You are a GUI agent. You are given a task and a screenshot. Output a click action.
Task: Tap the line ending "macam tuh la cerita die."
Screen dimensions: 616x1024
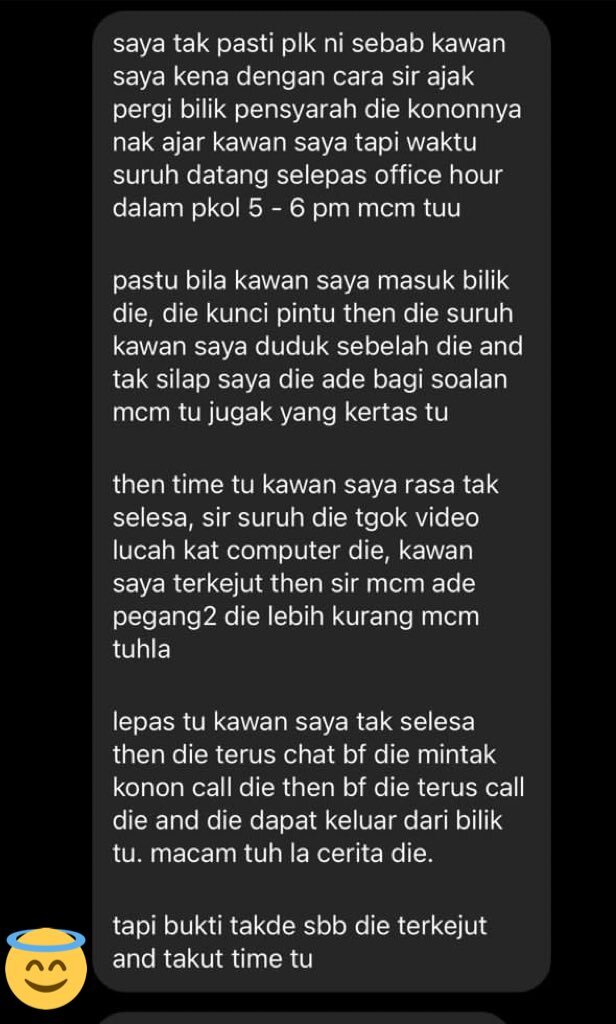point(272,854)
